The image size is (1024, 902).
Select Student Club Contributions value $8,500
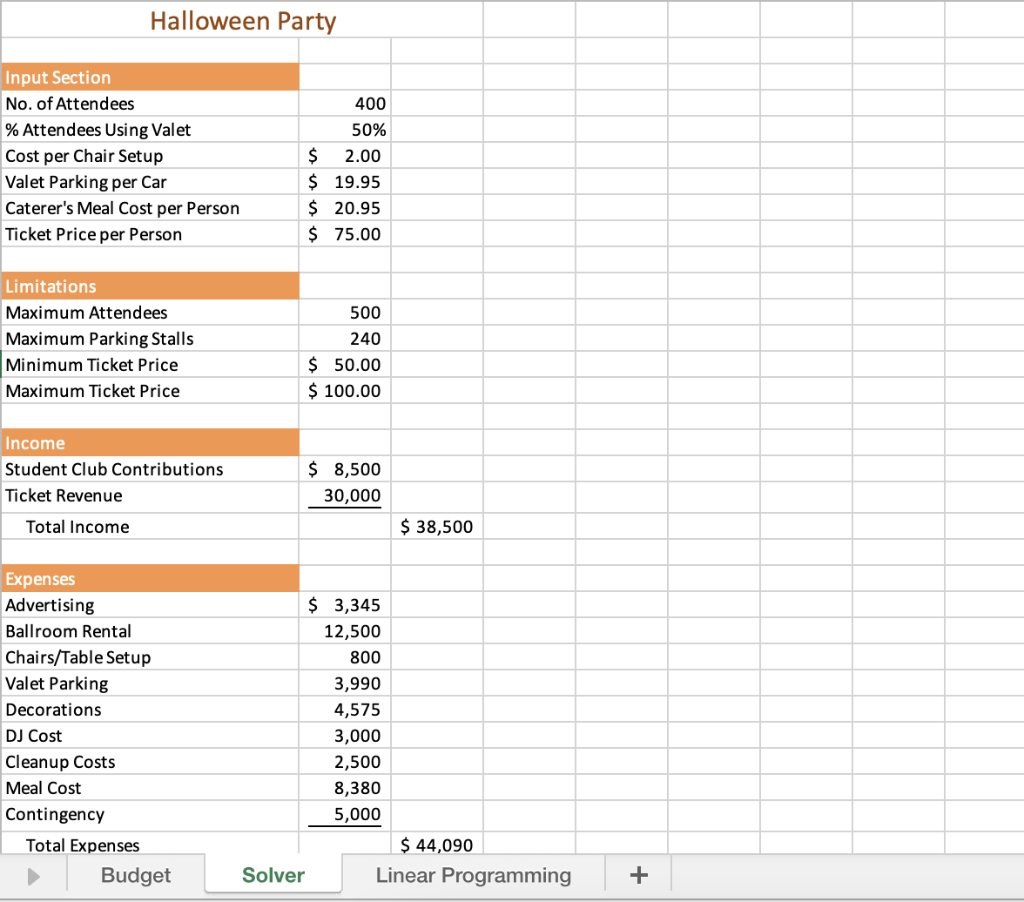345,469
